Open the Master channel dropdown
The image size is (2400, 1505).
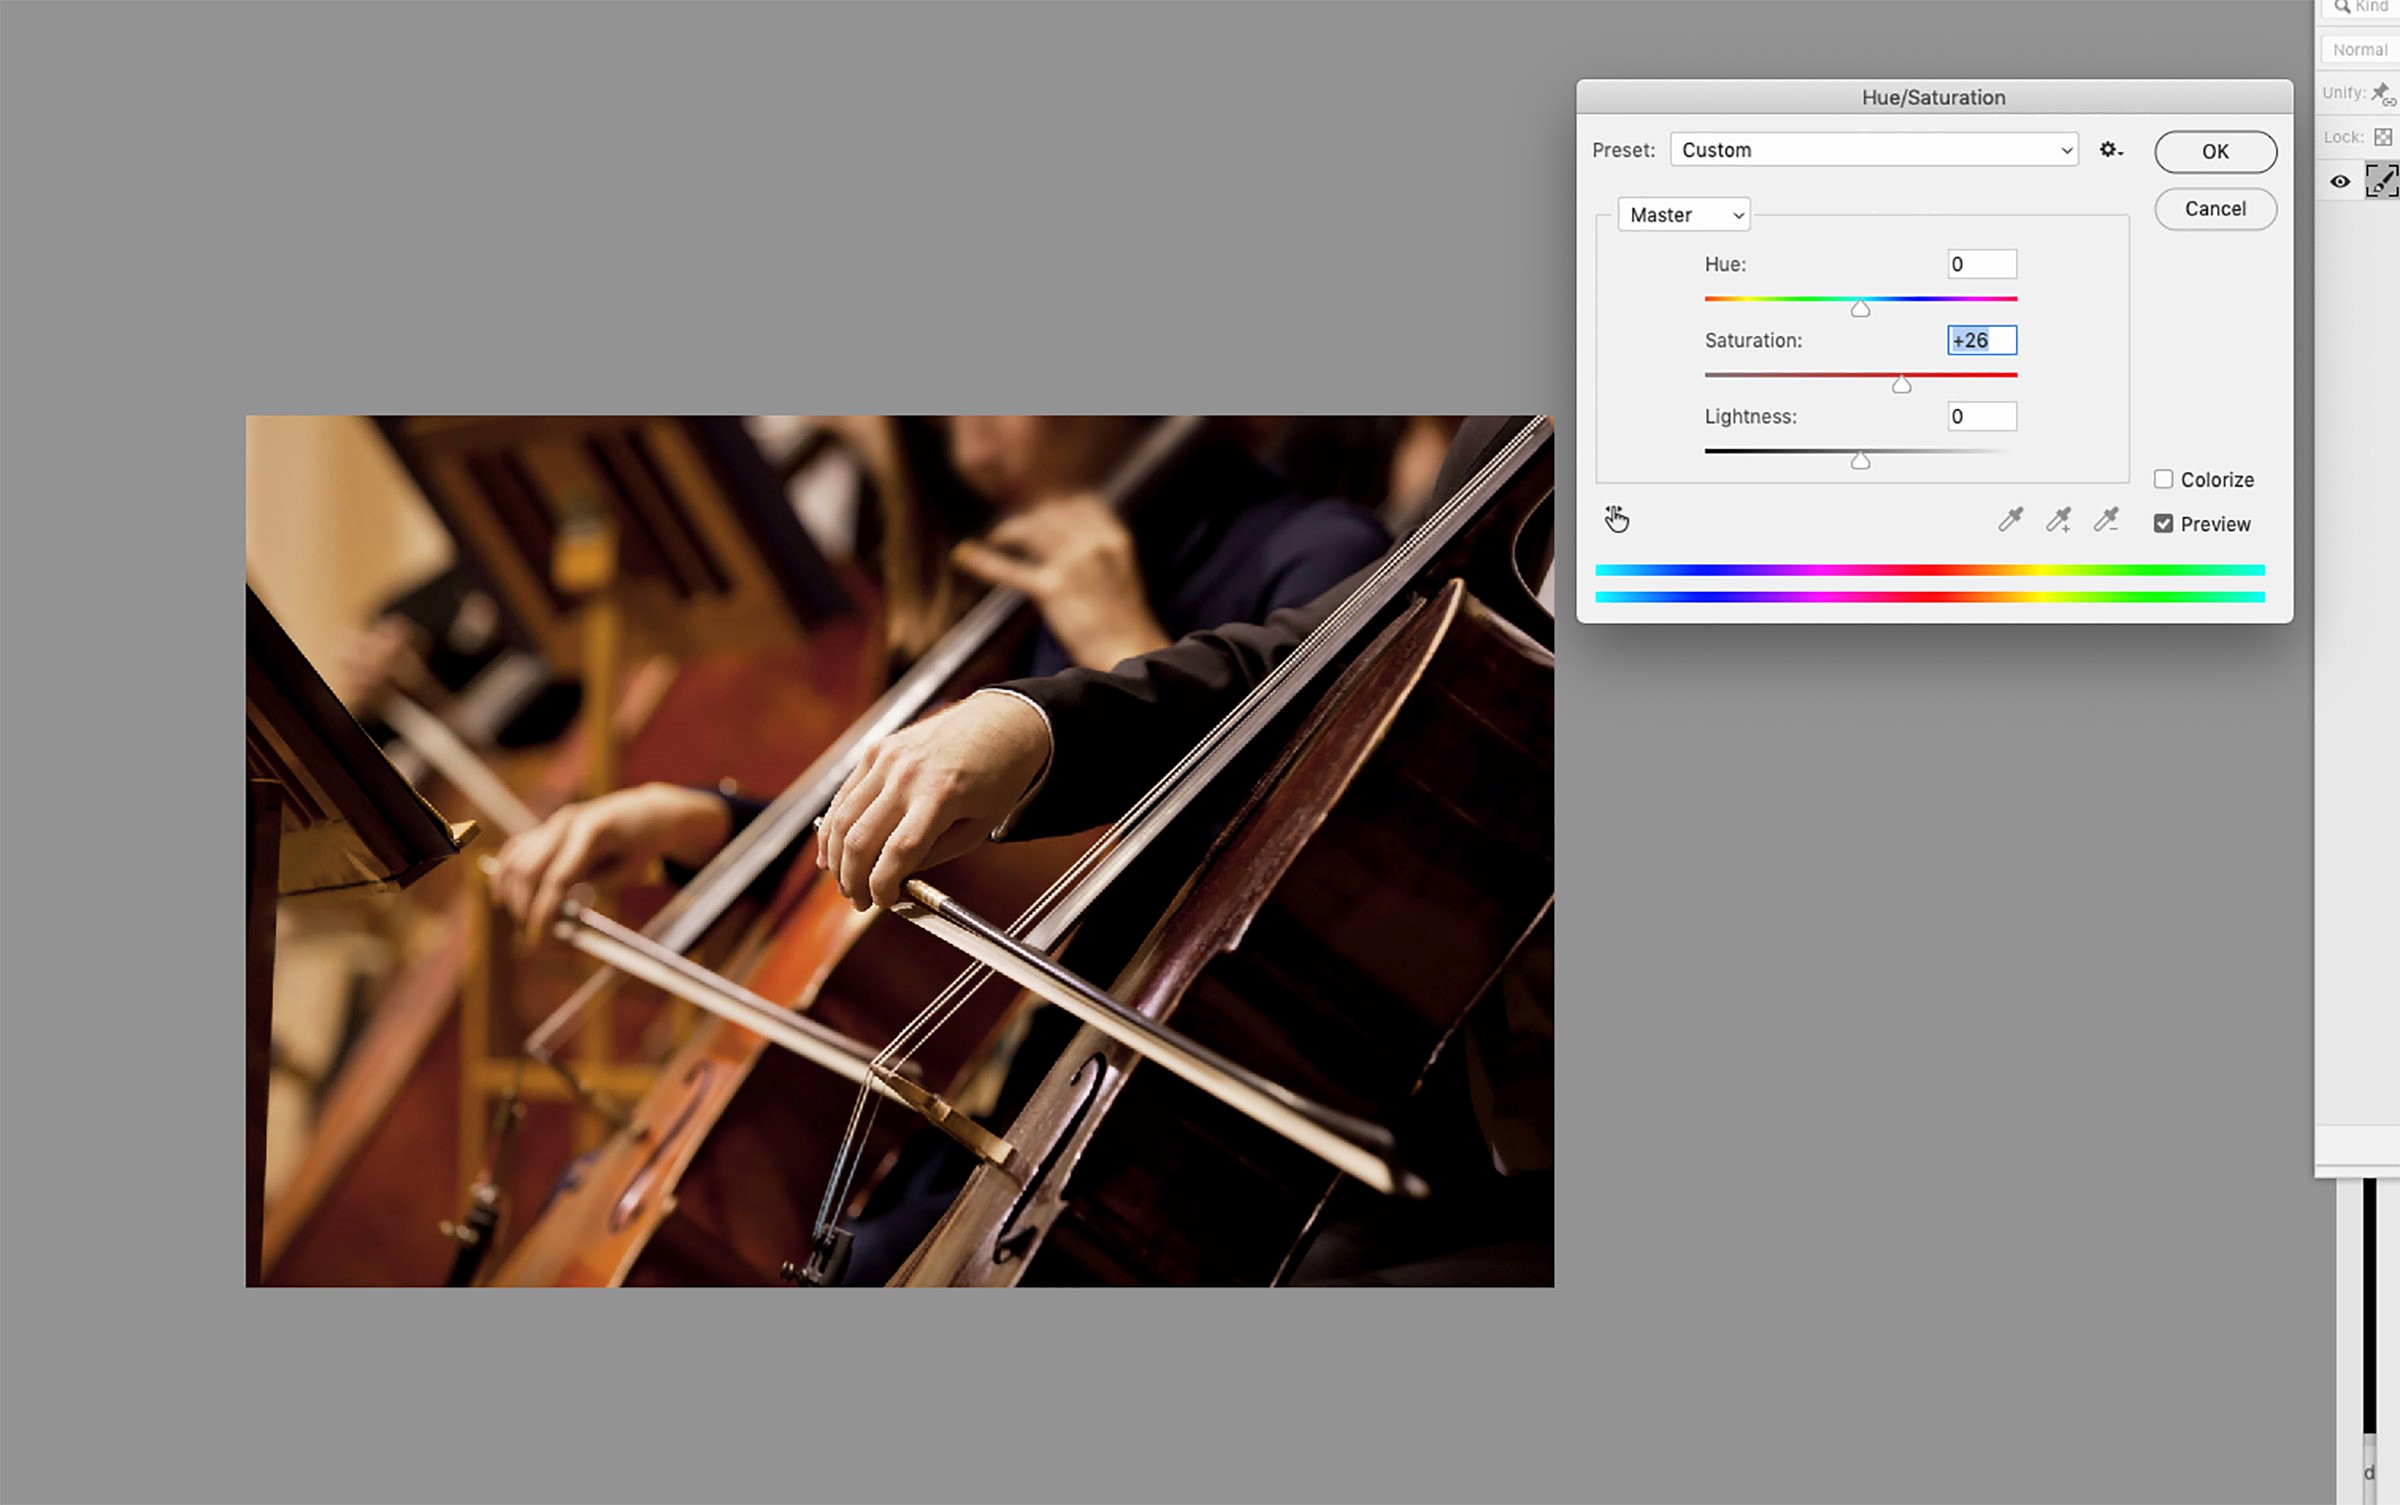[x=1683, y=214]
